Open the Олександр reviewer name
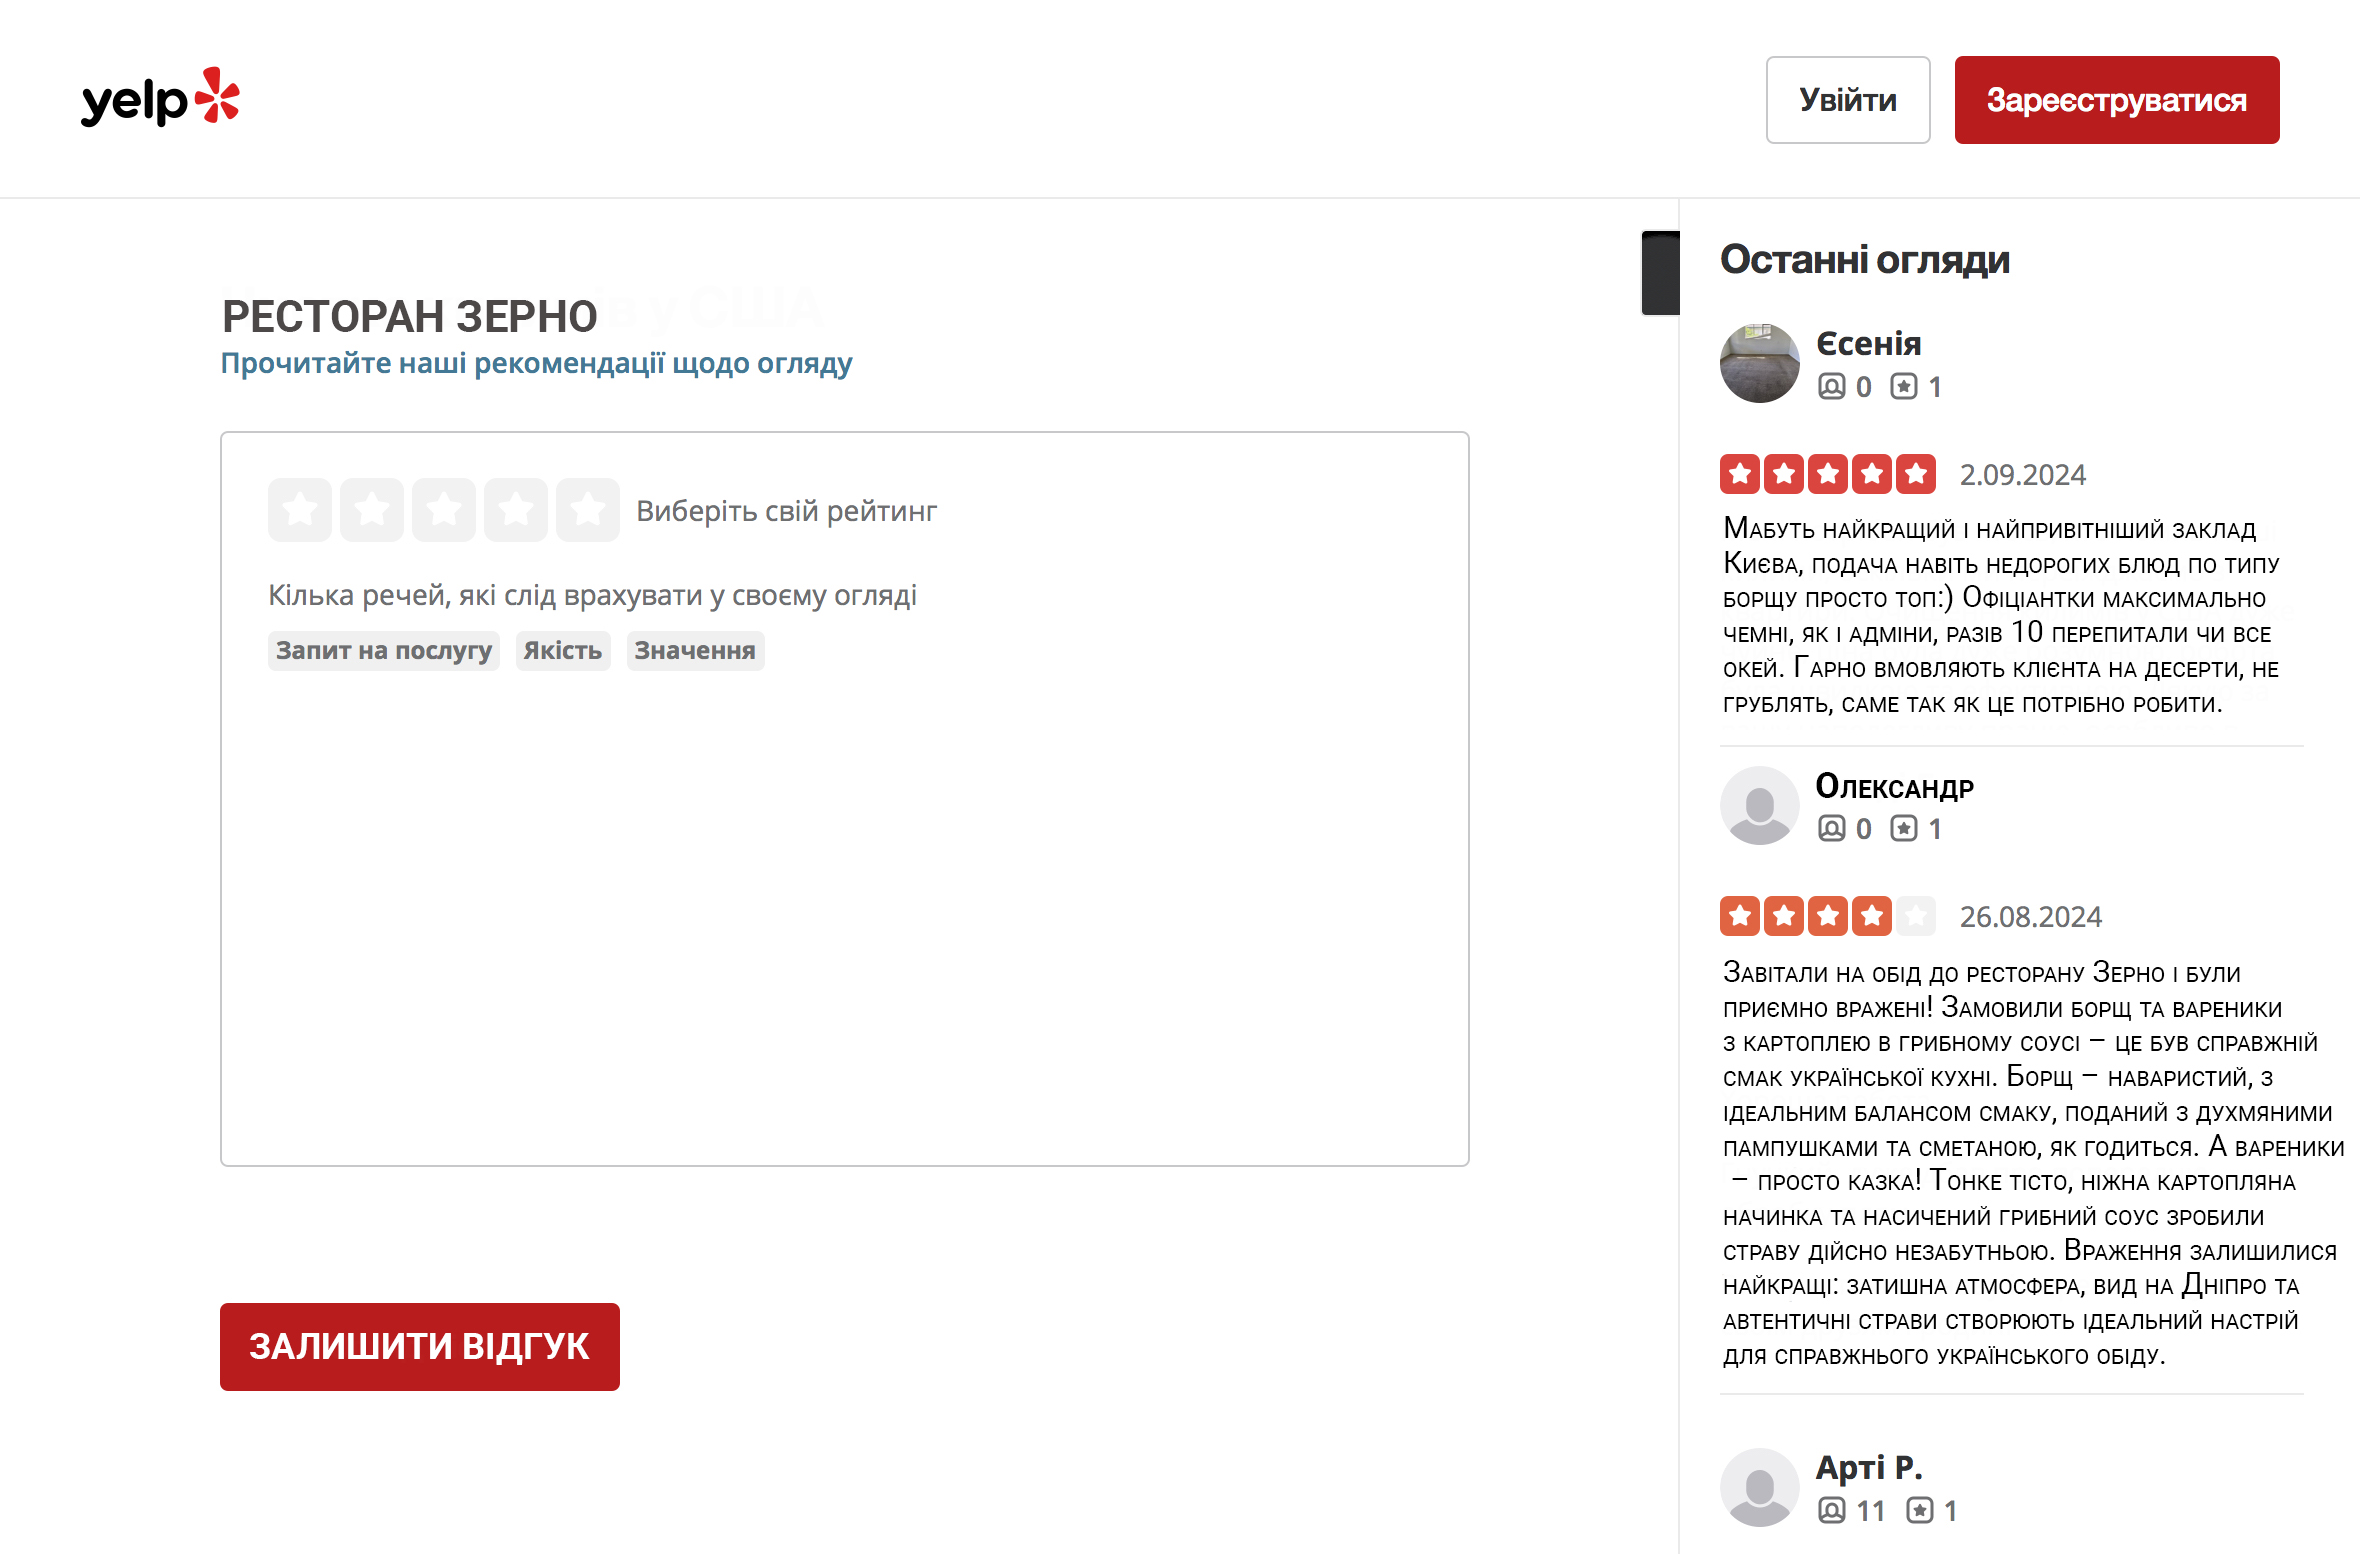Viewport: 2360px width, 1554px height. coord(1894,787)
